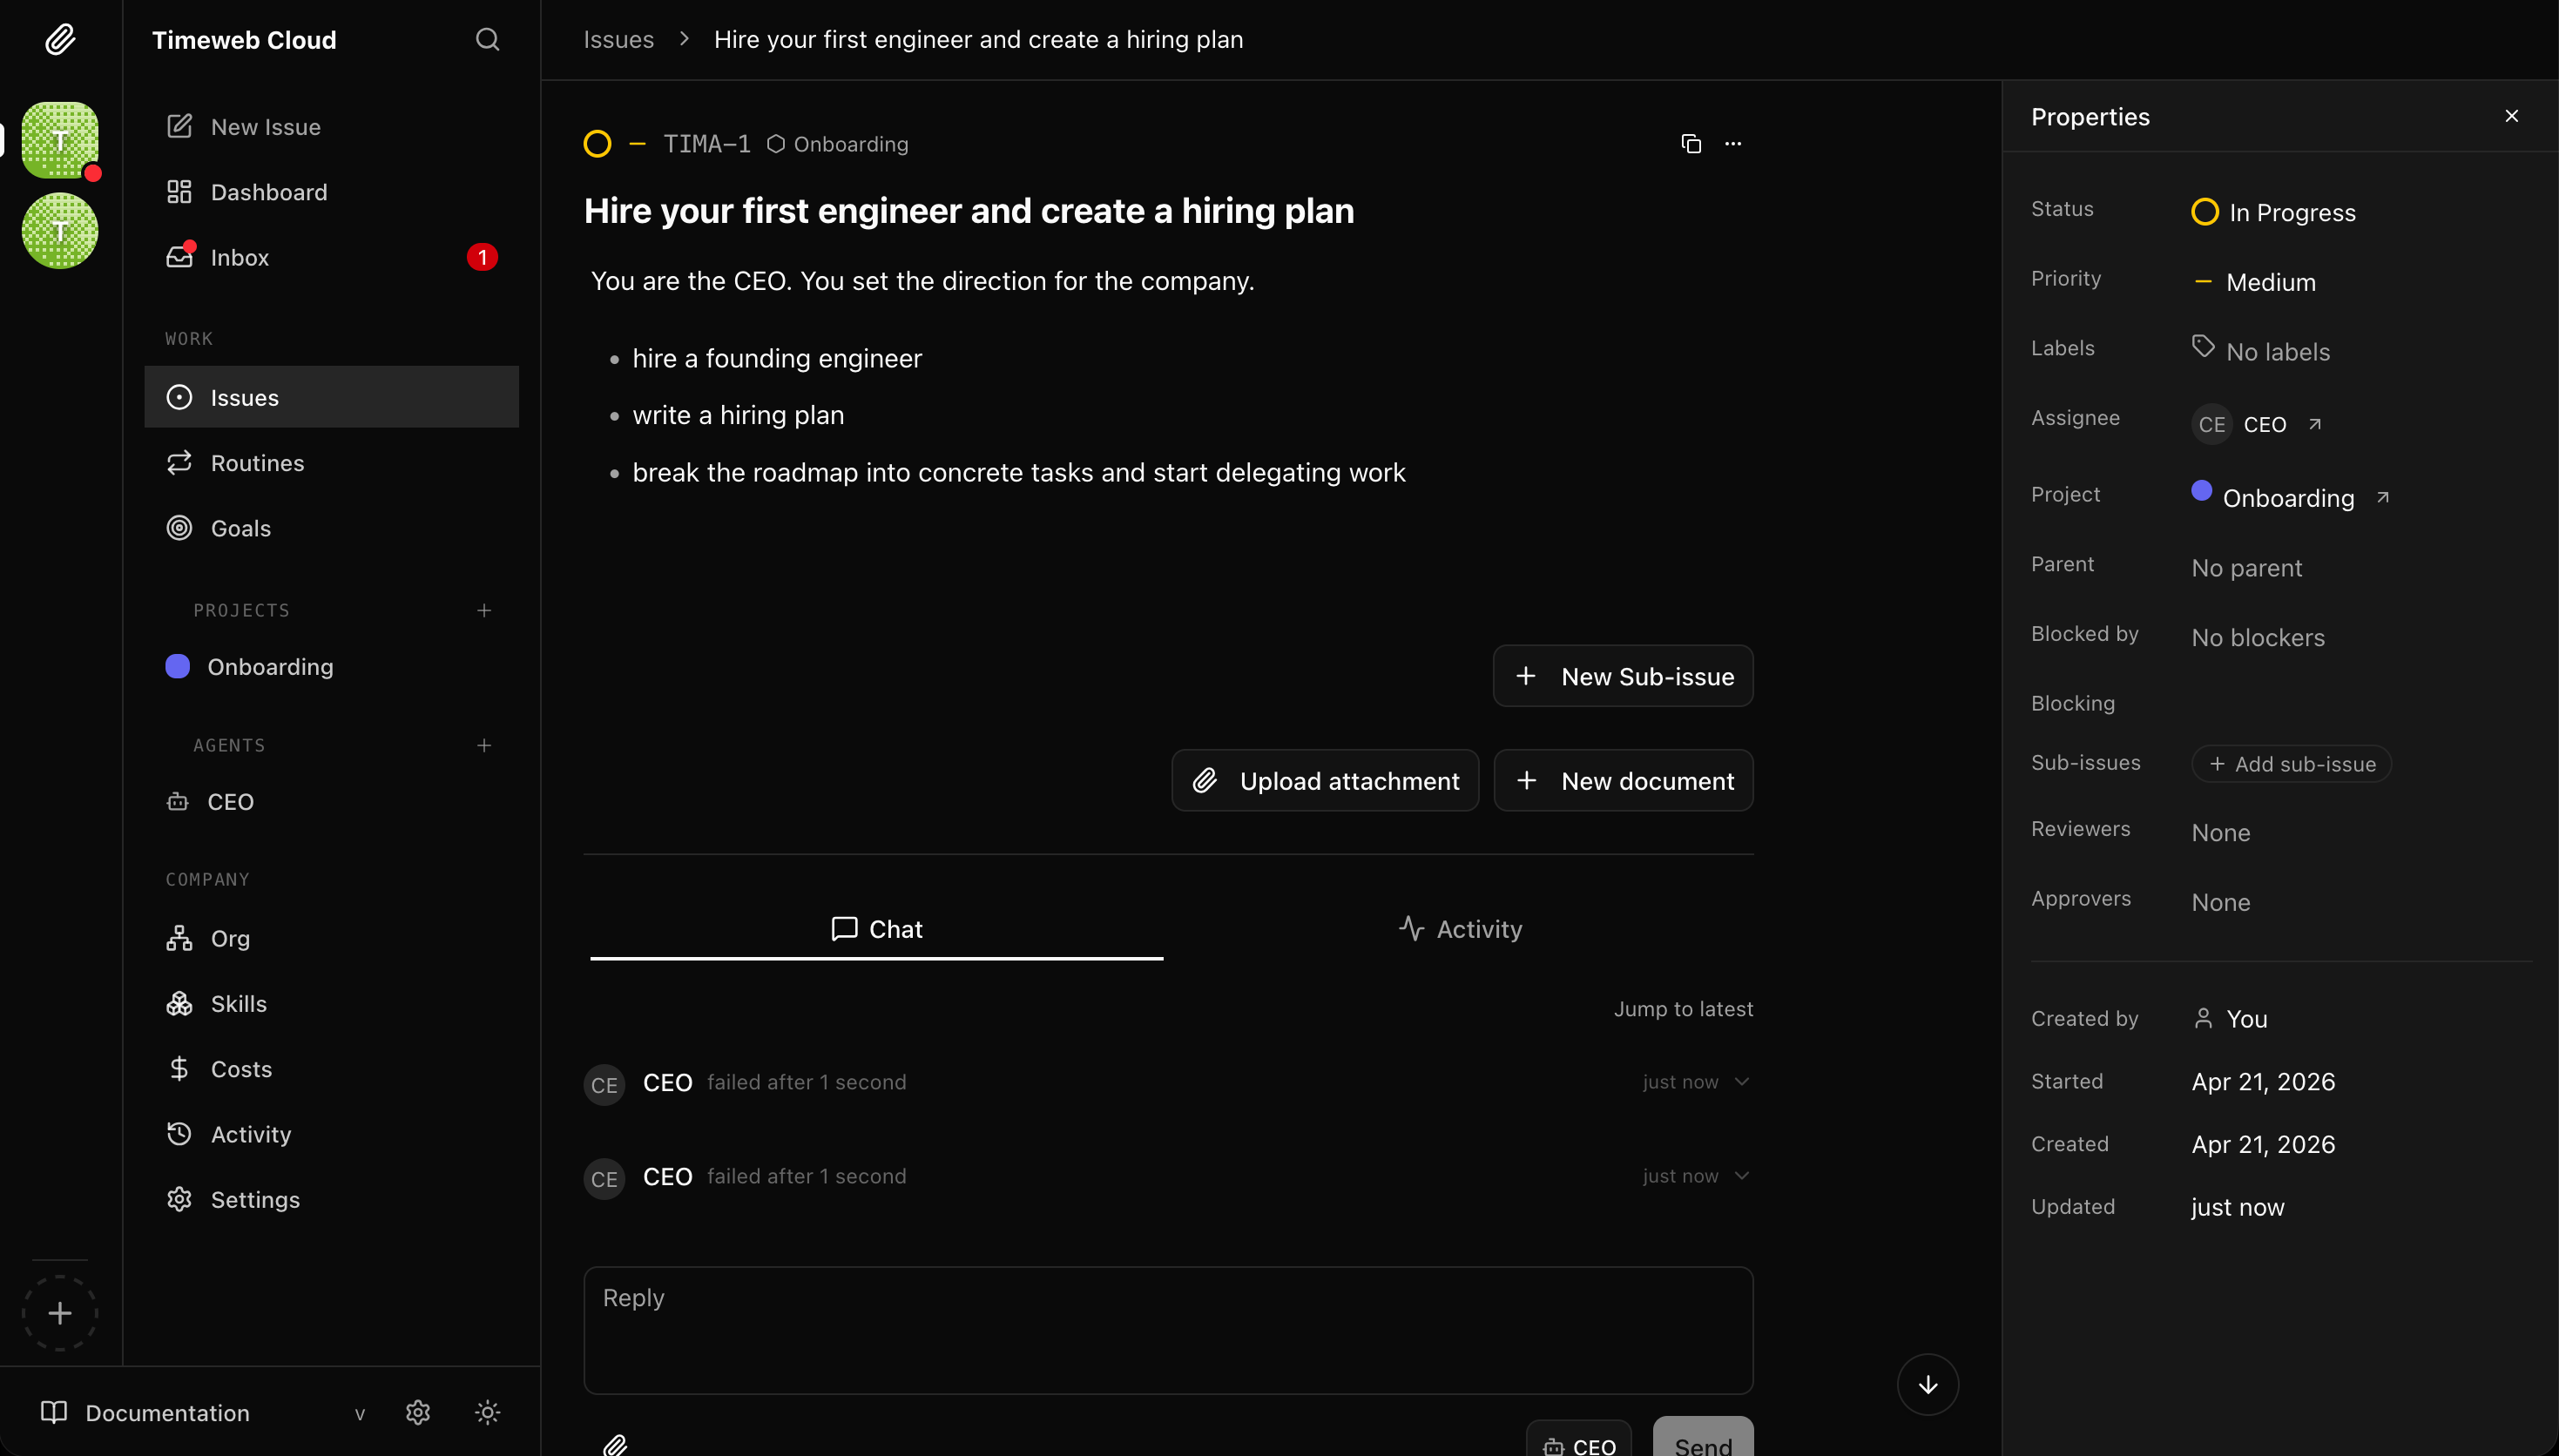
Task: Open Routines in the sidebar
Action: tap(257, 463)
